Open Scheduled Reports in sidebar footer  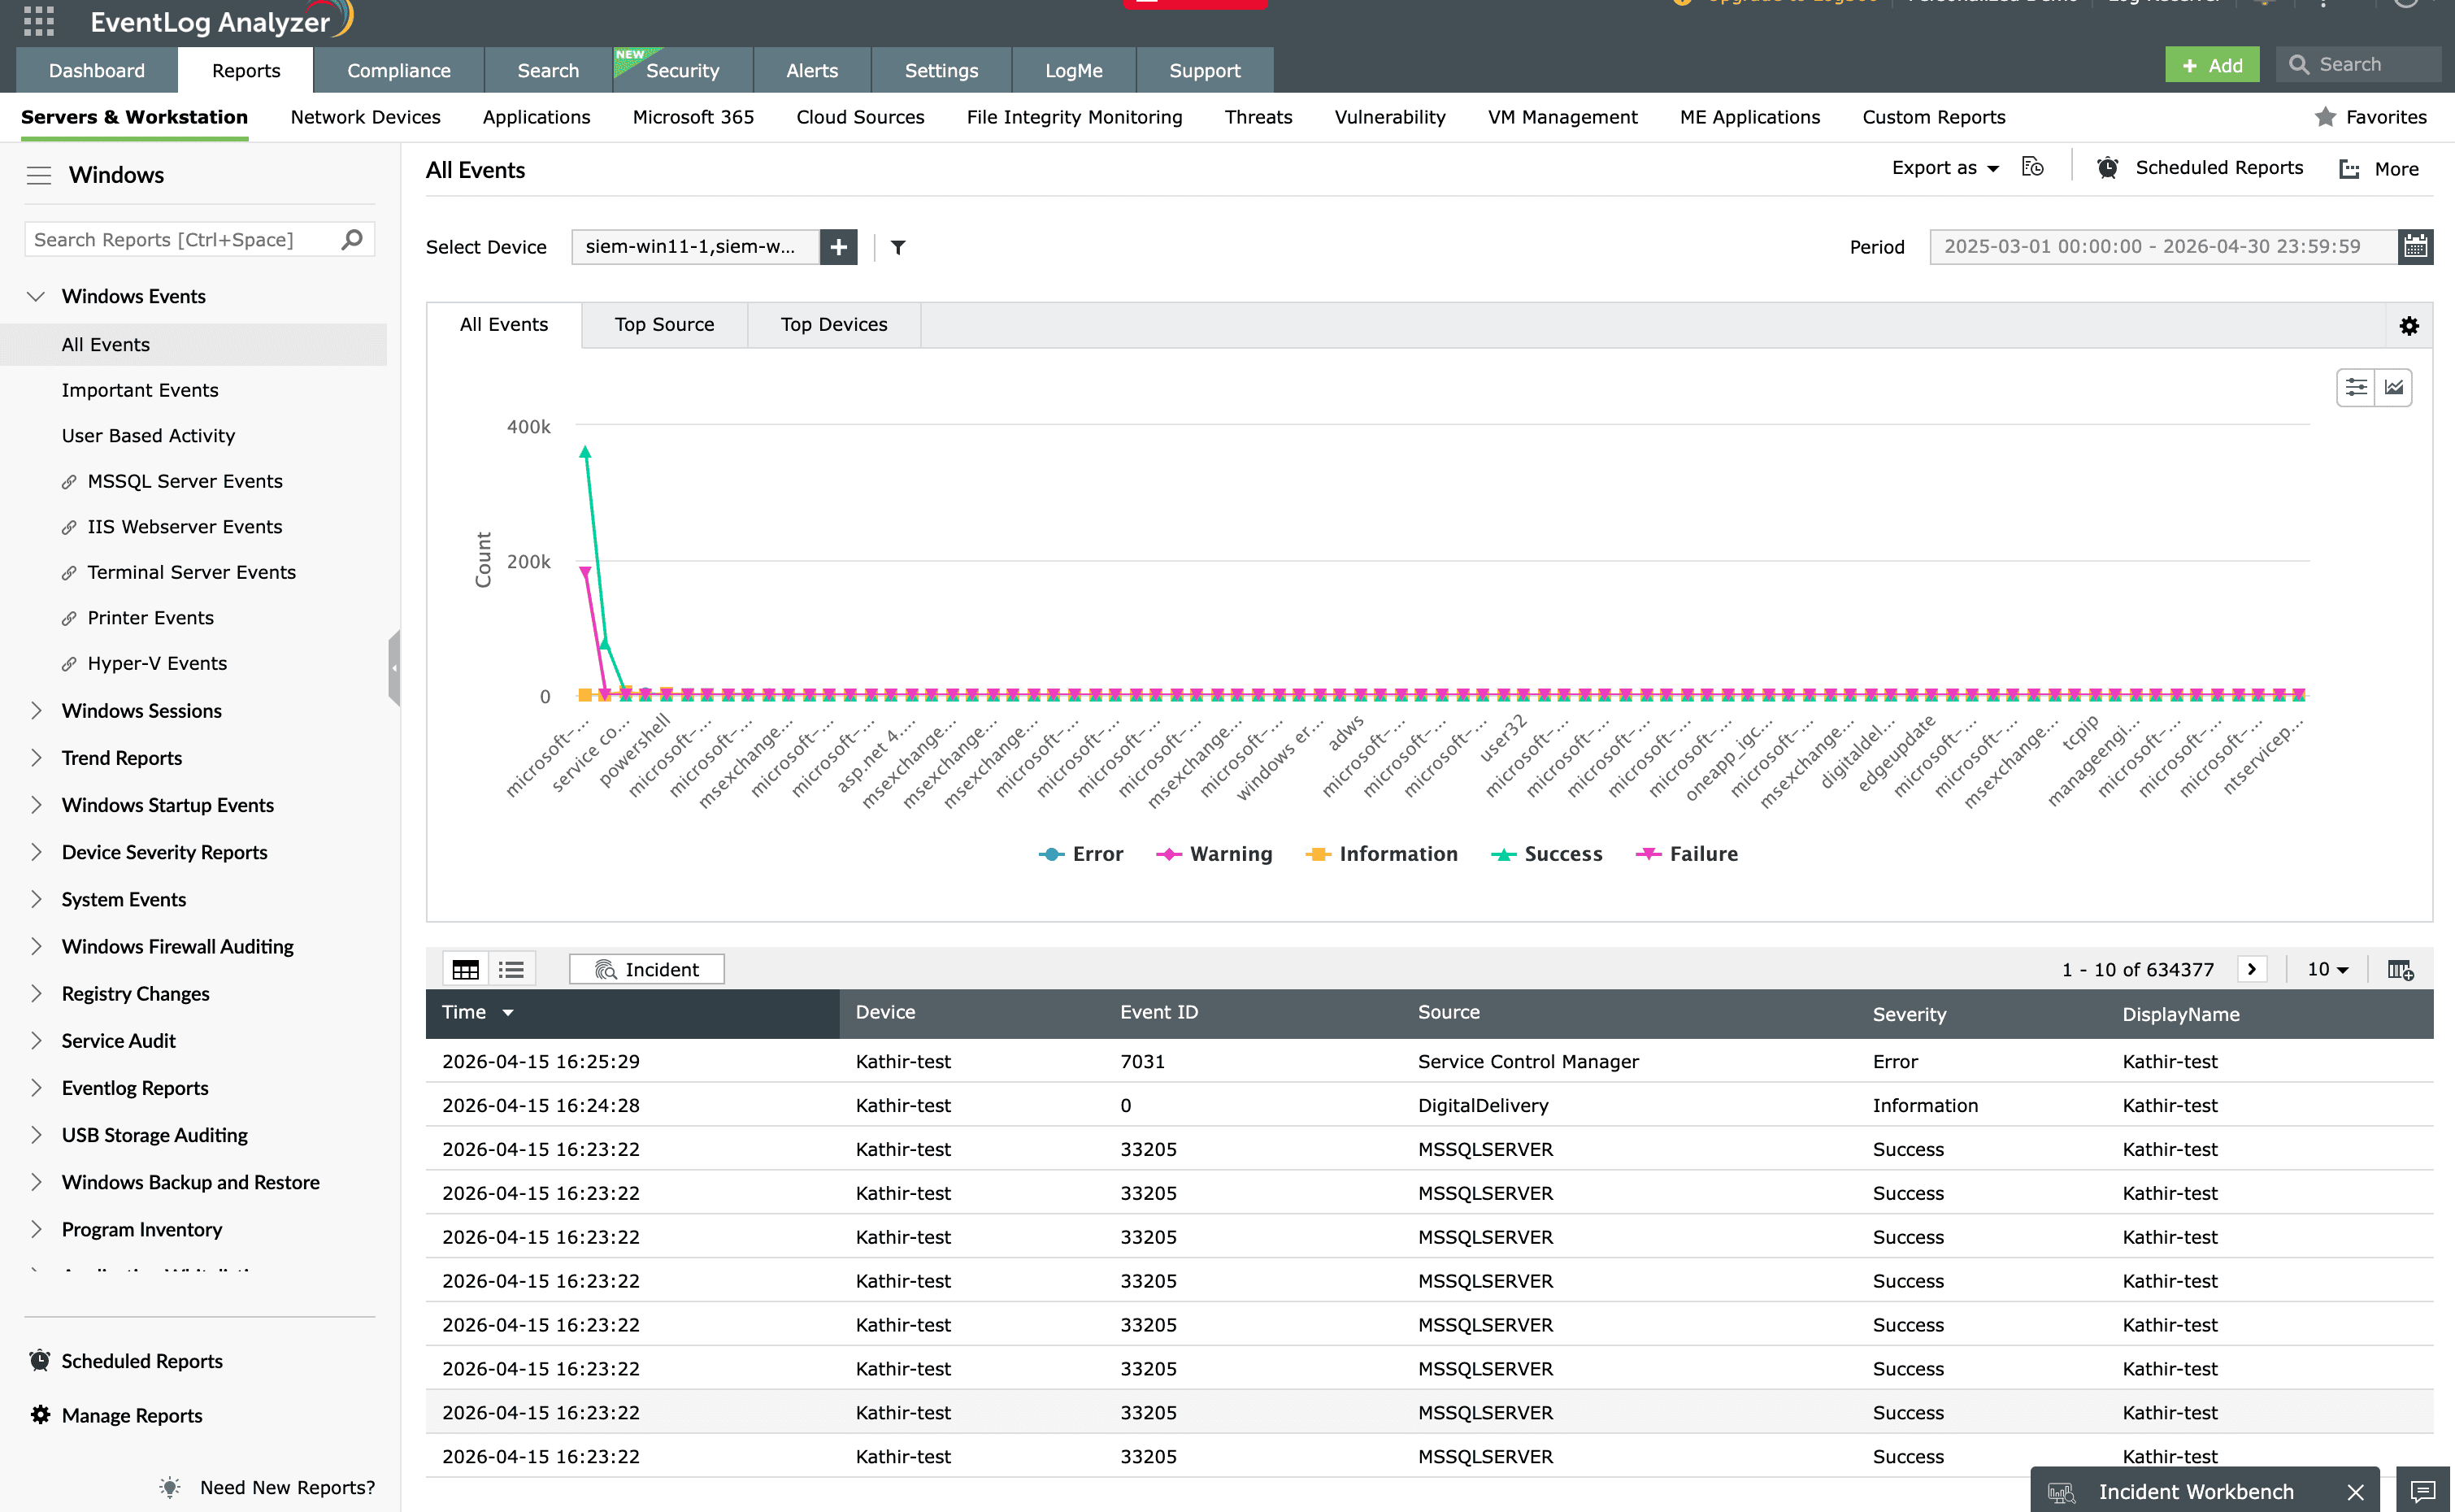click(142, 1361)
